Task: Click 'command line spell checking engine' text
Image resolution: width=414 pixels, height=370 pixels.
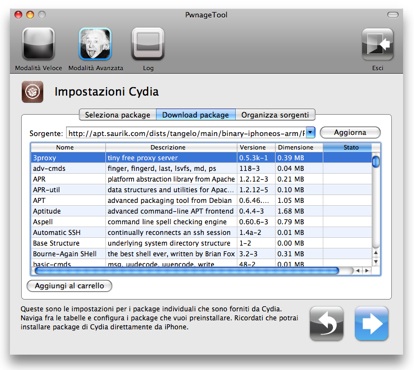Action: pos(167,222)
